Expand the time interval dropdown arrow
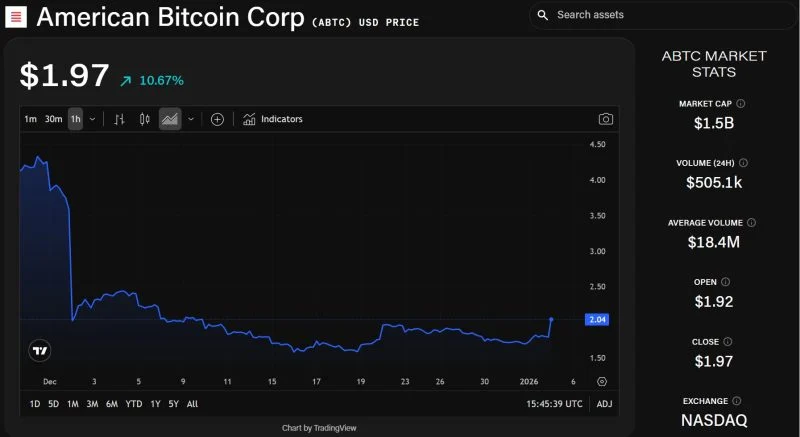Image resolution: width=800 pixels, height=437 pixels. pos(93,119)
